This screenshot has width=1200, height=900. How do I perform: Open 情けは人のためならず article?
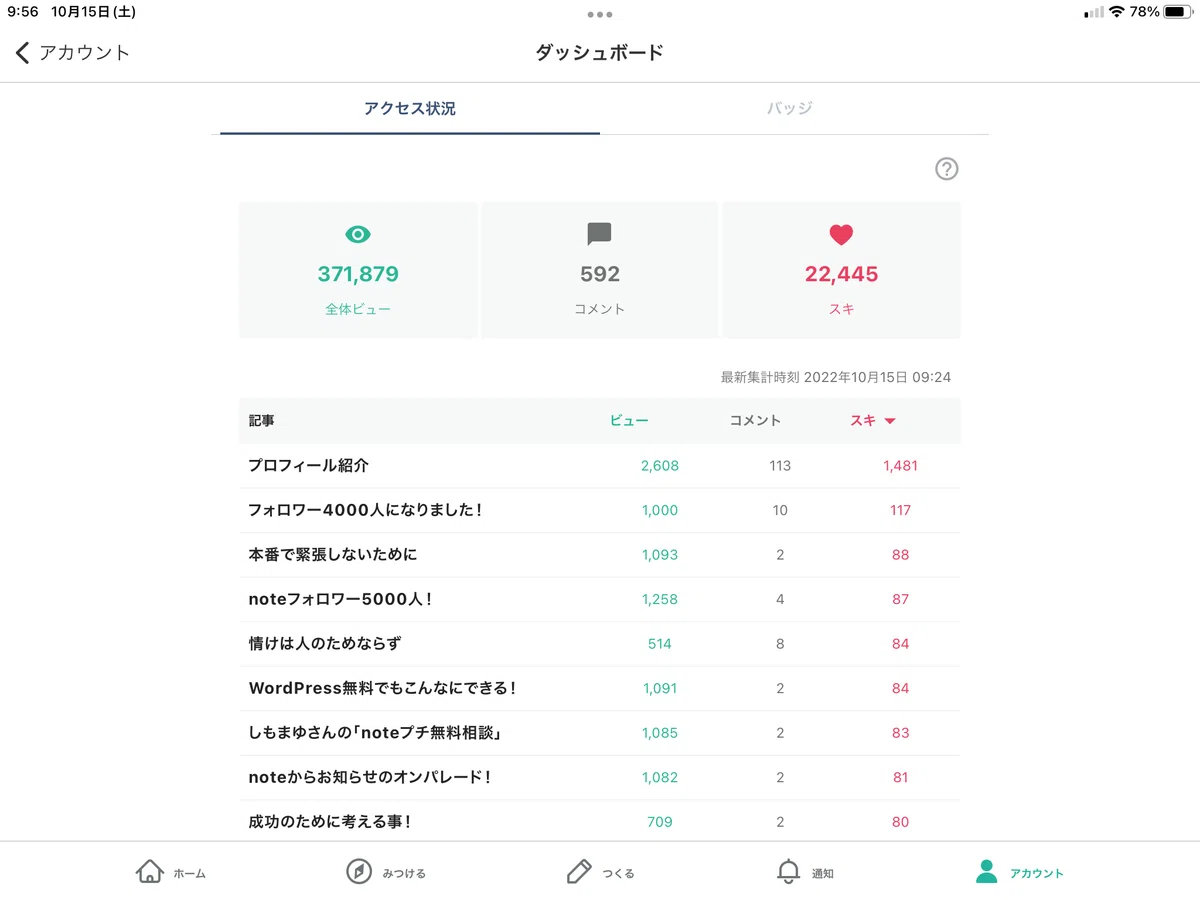tap(325, 643)
